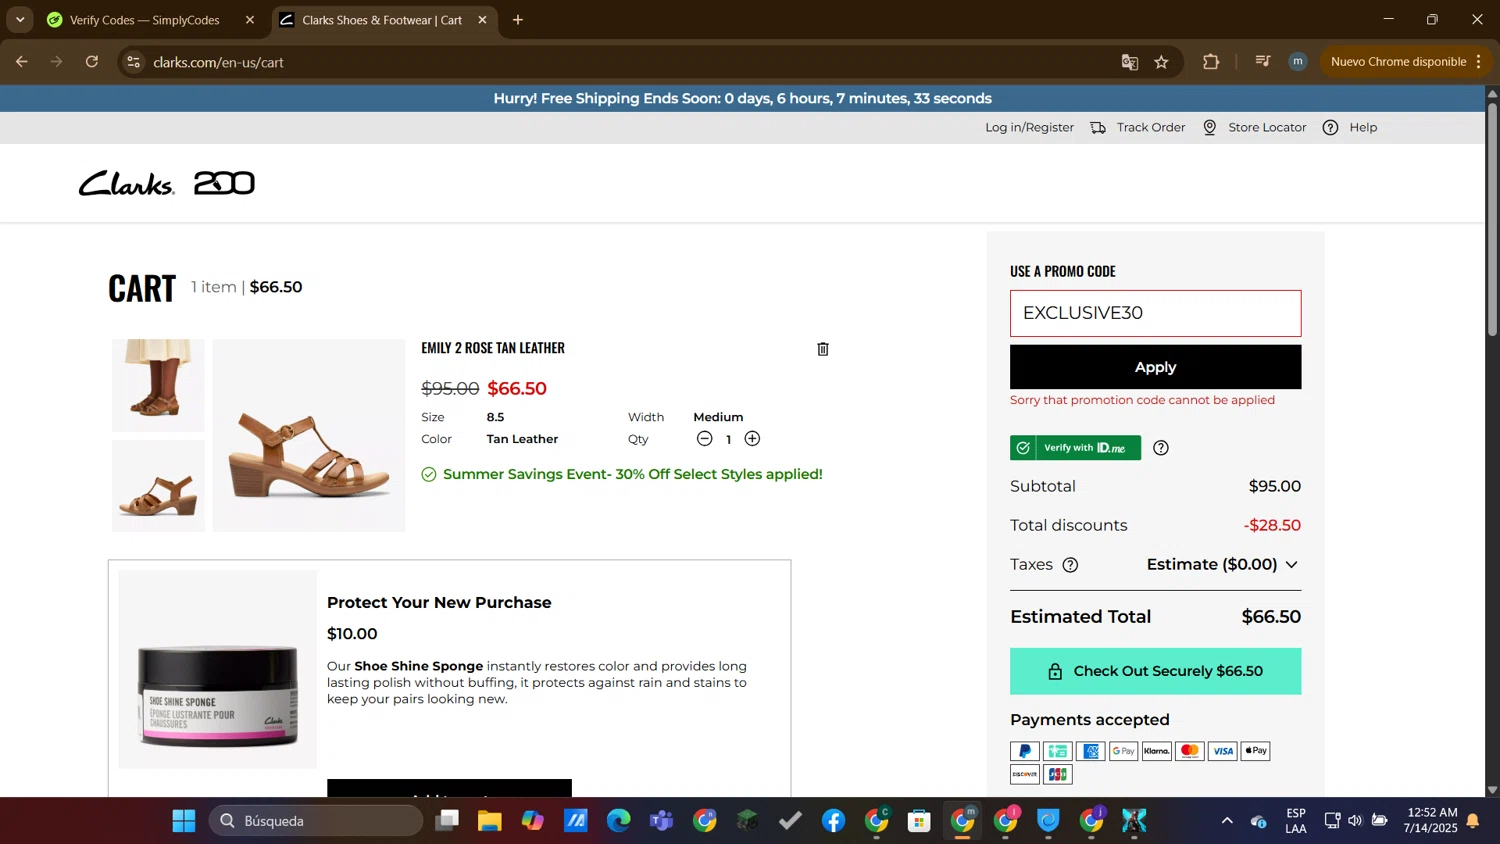The width and height of the screenshot is (1500, 844).
Task: Click the Mastercard payment icon
Action: point(1189,751)
